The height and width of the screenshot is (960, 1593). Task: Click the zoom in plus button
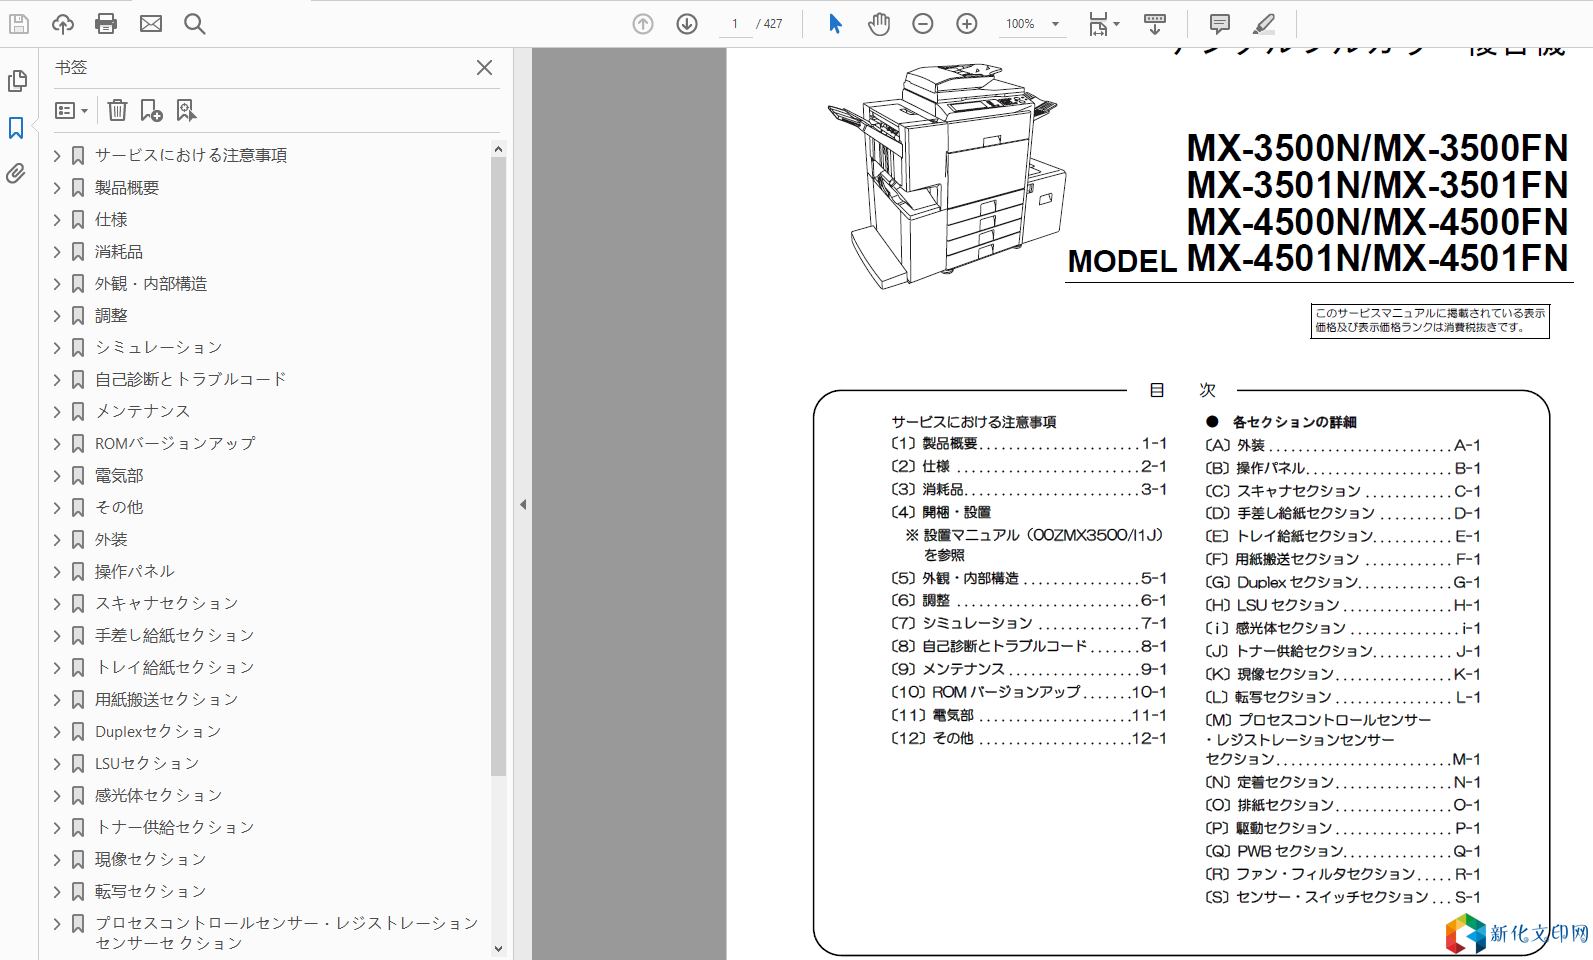click(967, 23)
